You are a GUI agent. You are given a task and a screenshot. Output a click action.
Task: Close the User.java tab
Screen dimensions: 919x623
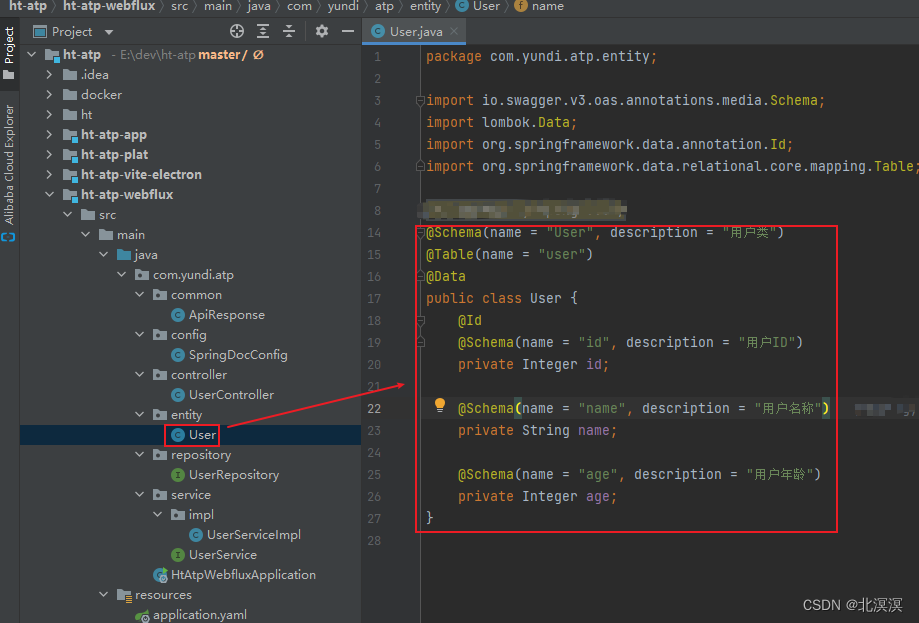455,31
